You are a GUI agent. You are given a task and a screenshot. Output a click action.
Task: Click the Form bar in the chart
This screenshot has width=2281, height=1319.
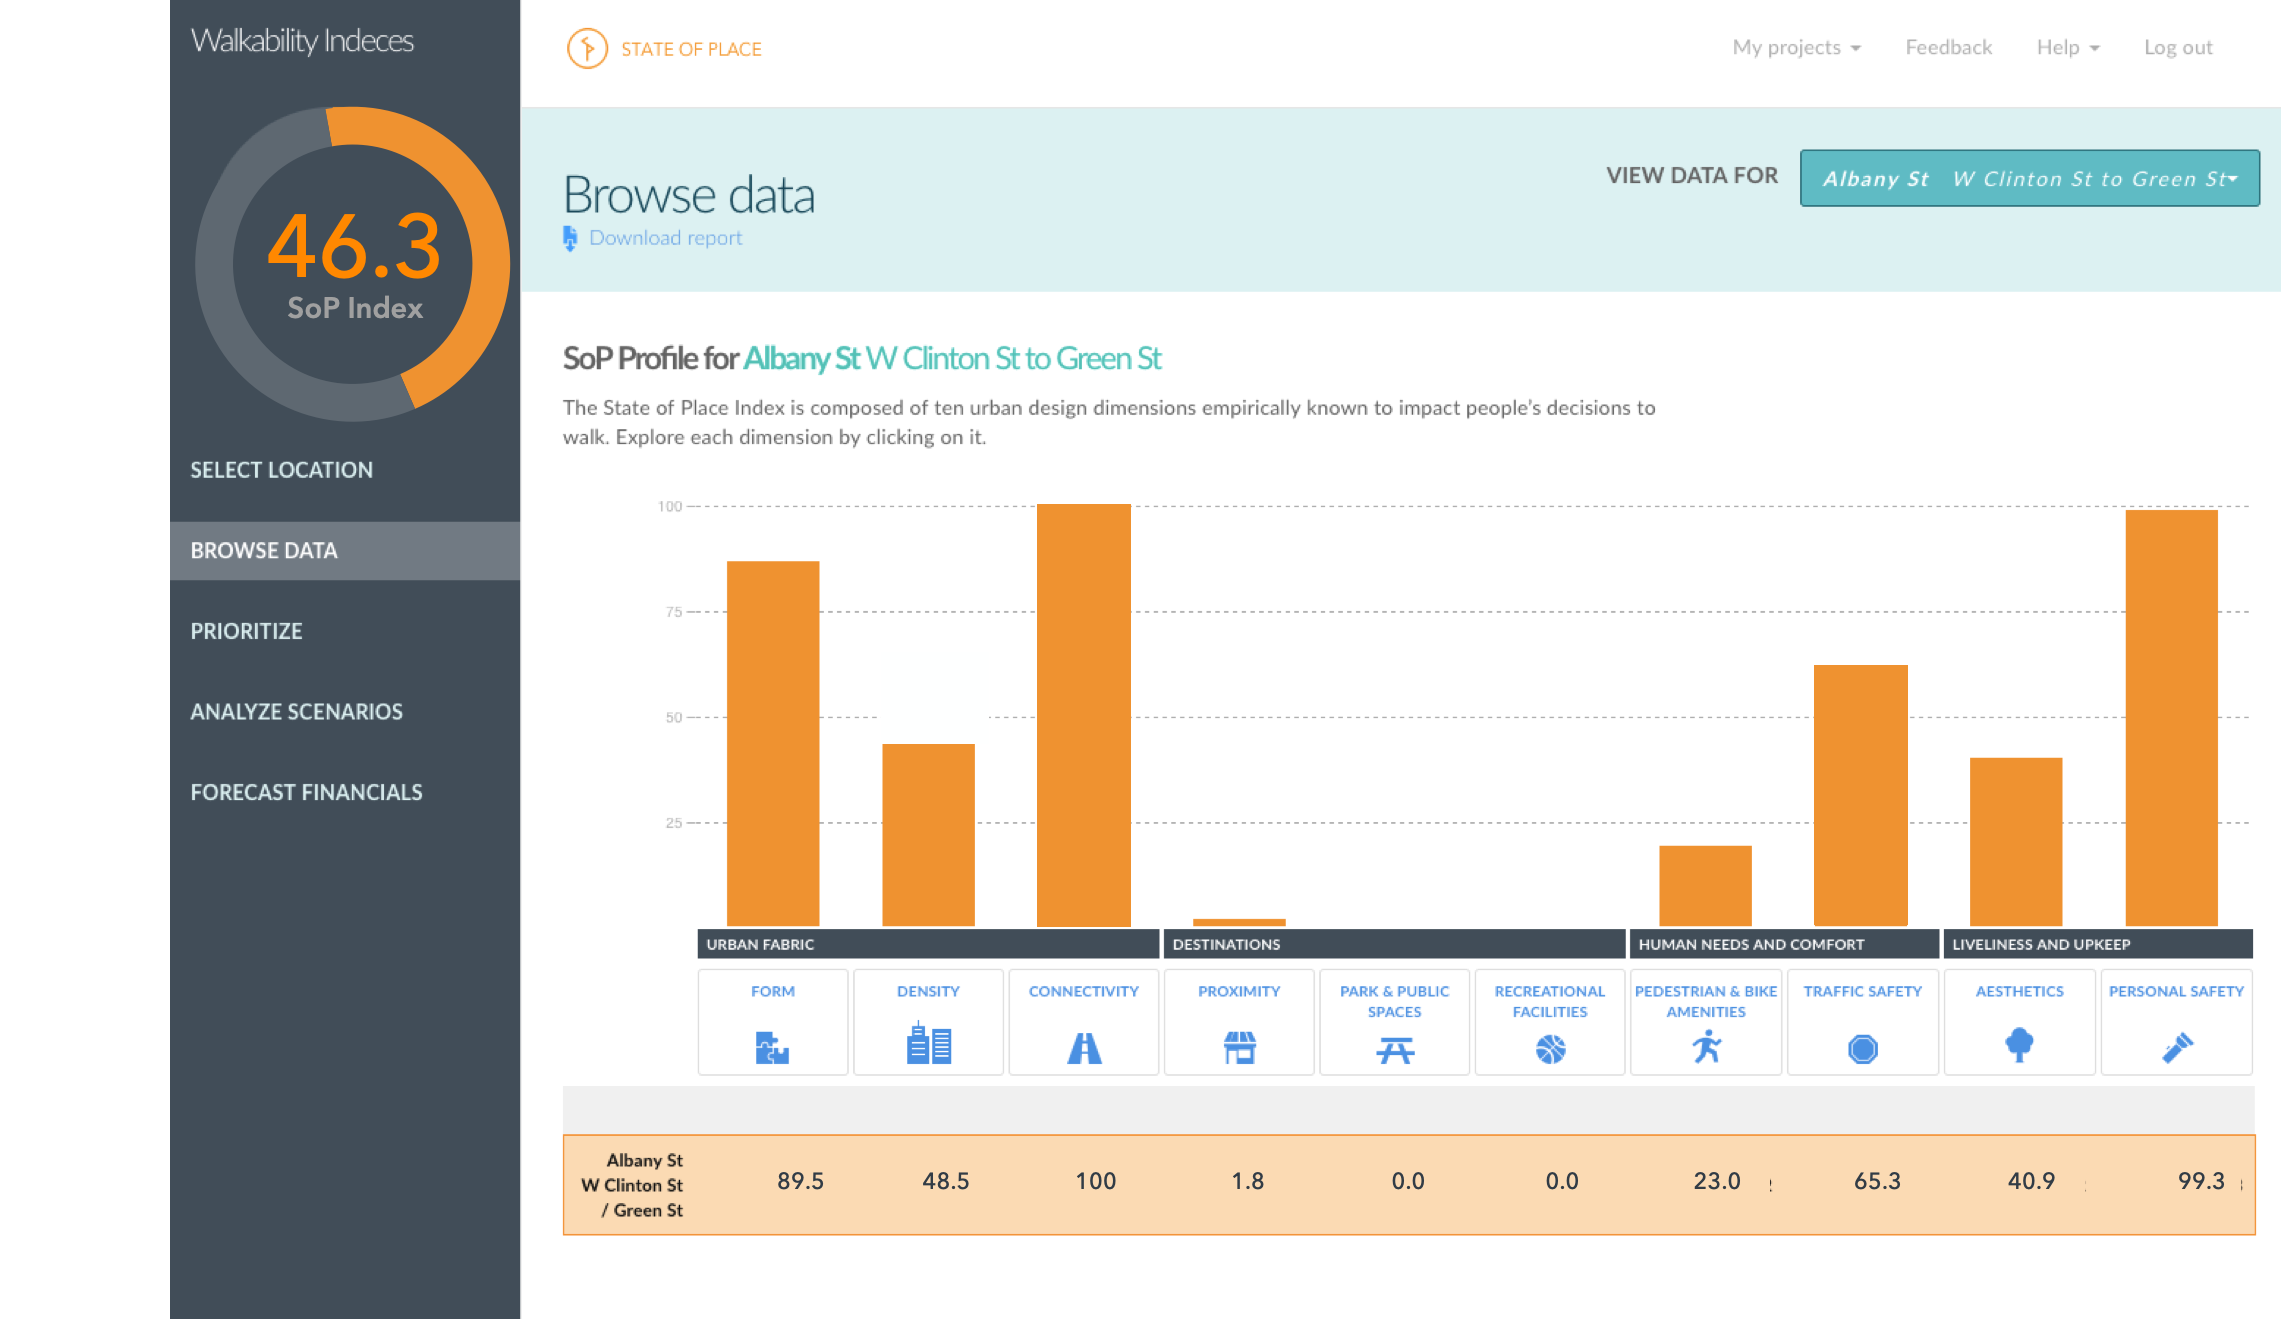[773, 743]
